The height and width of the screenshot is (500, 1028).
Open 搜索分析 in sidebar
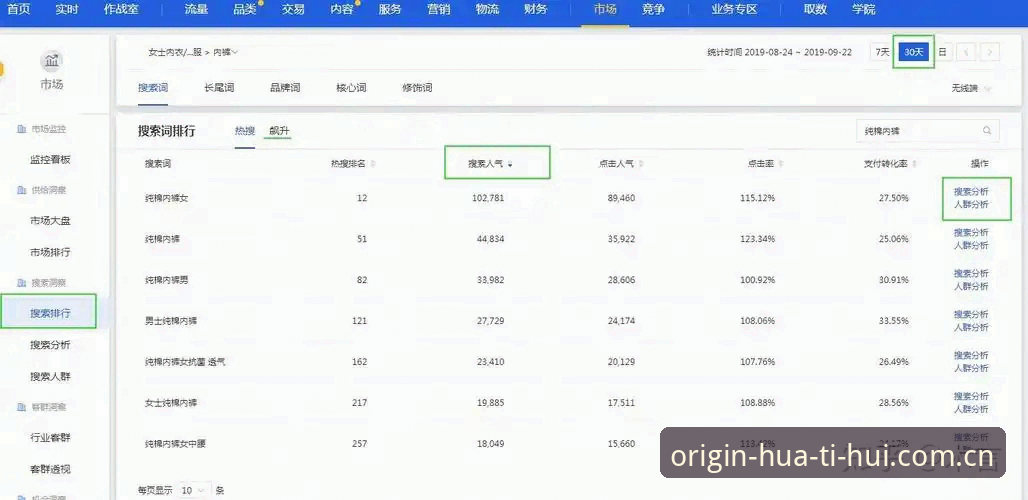point(50,345)
